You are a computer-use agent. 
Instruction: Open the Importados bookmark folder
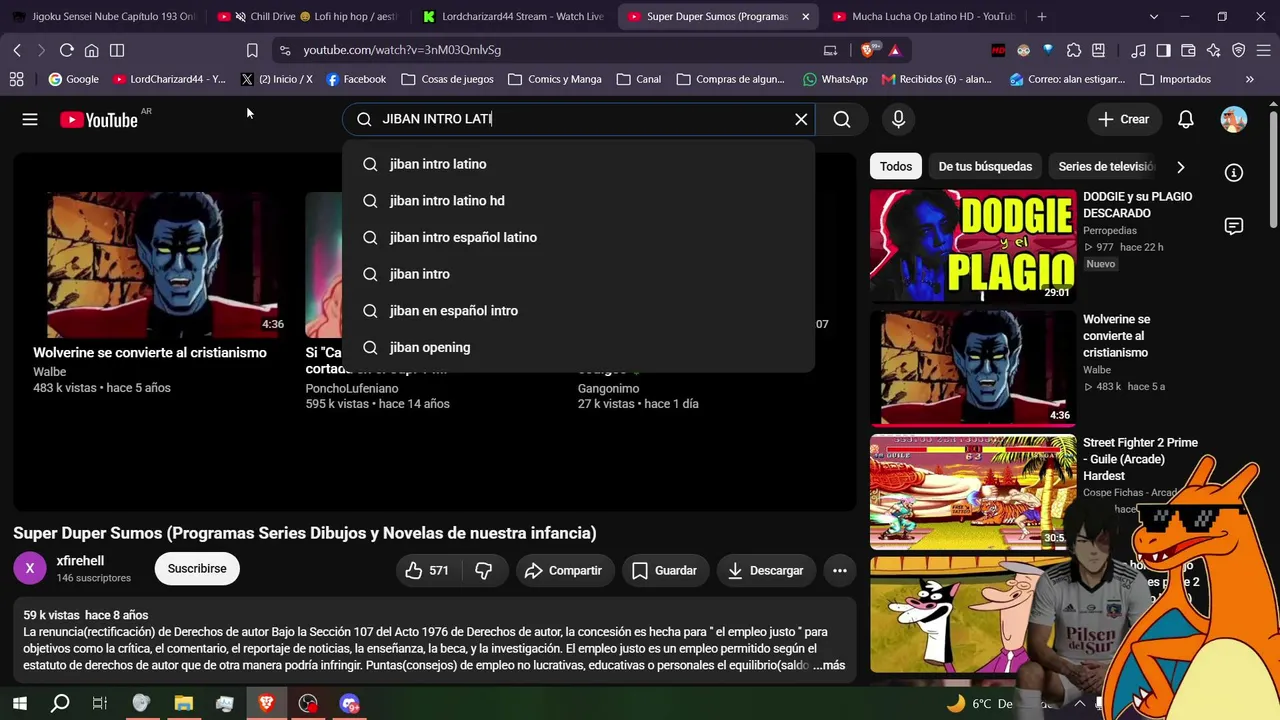point(1175,79)
